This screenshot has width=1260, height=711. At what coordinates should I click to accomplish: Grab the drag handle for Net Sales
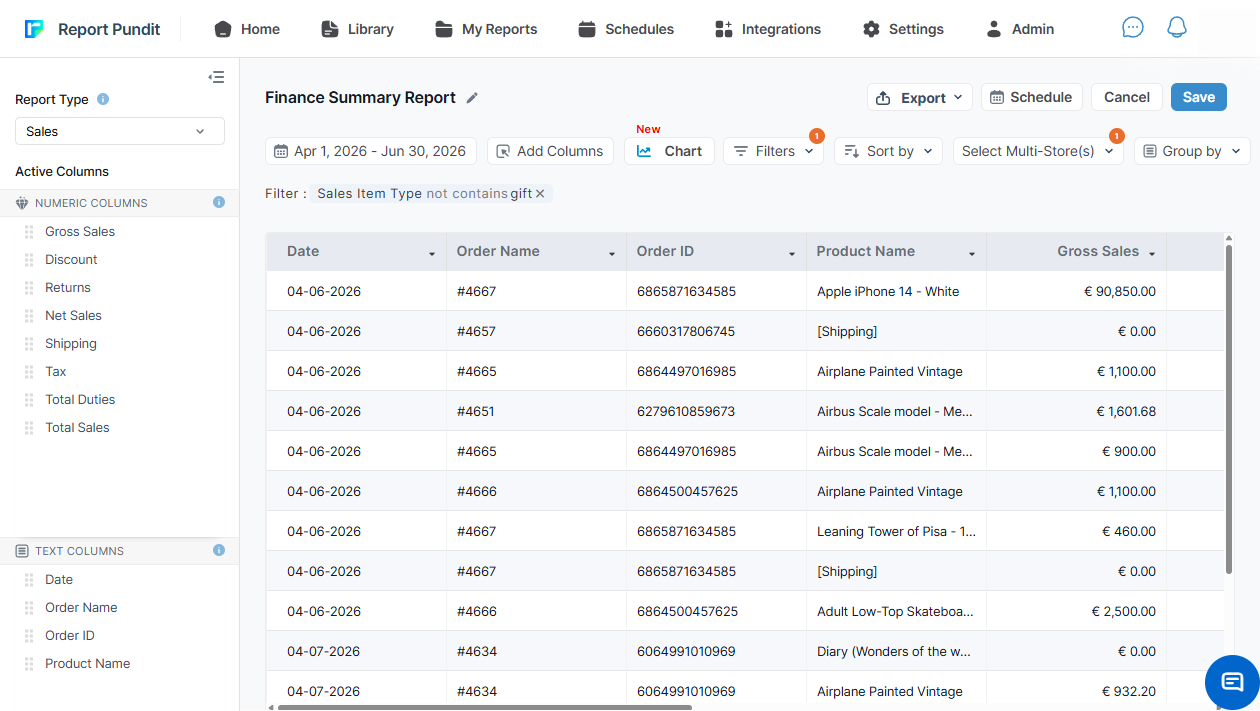29,315
